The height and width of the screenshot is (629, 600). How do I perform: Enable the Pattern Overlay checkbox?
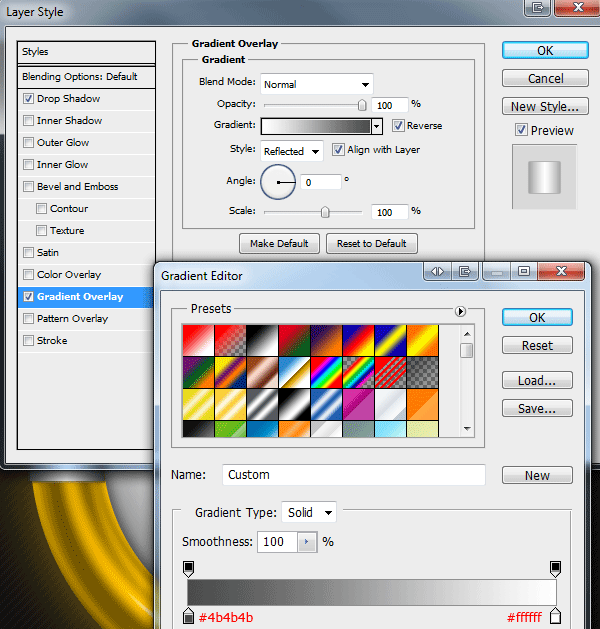(28, 319)
